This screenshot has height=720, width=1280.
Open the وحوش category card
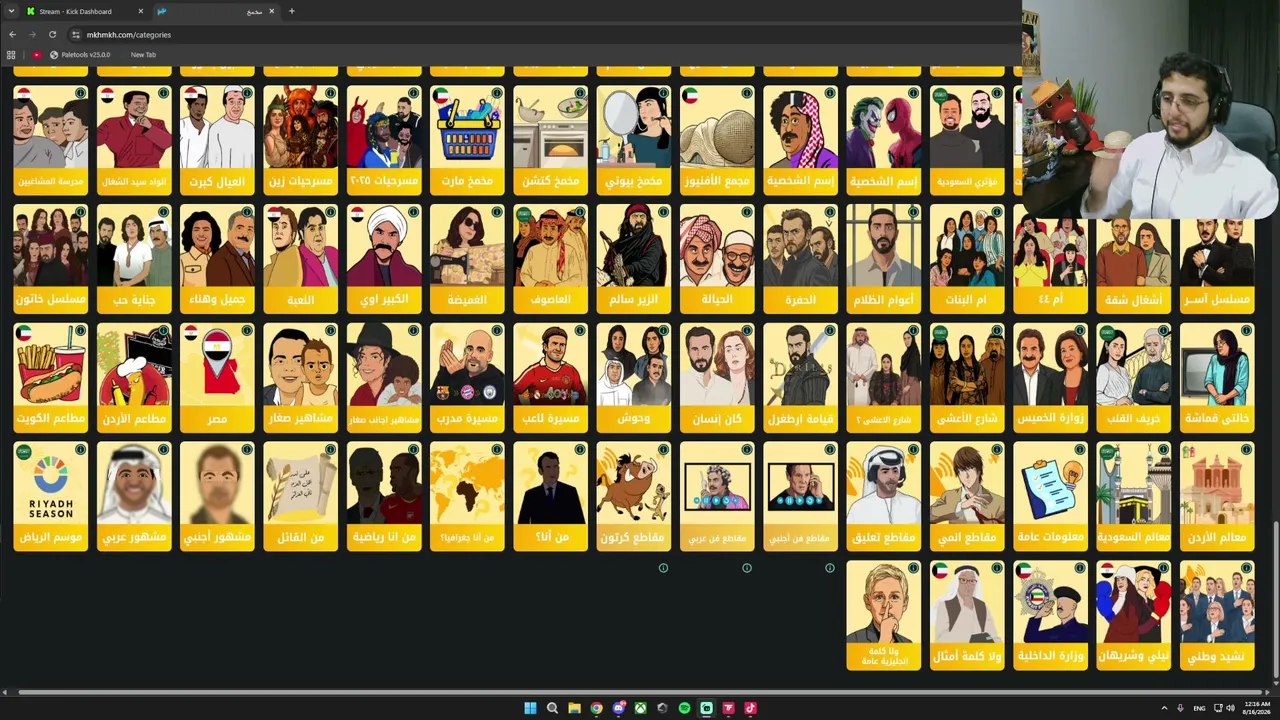[634, 377]
